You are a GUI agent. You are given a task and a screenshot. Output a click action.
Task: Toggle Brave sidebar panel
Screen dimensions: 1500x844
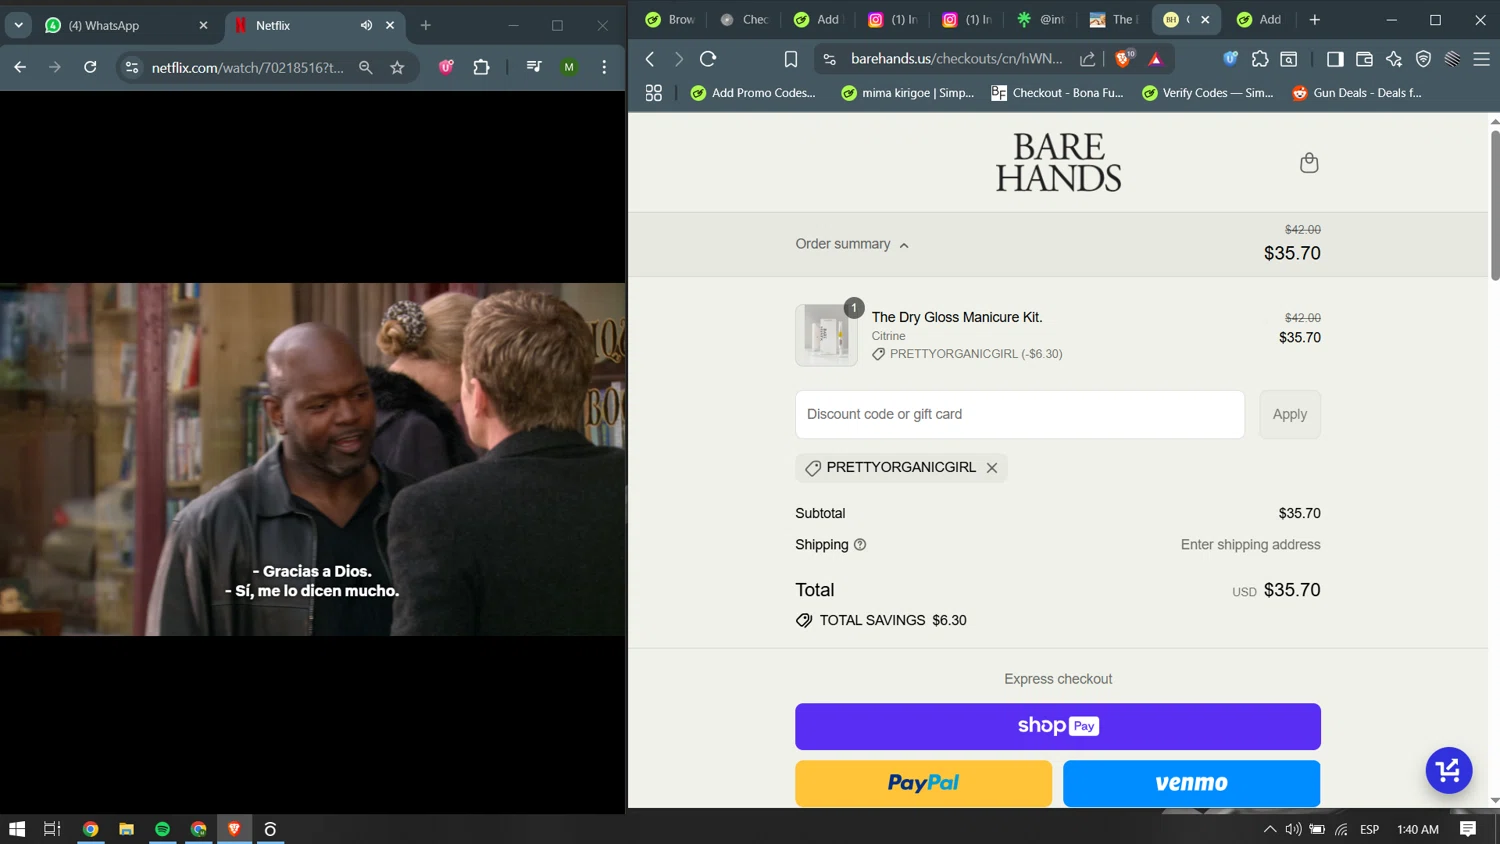pyautogui.click(x=1335, y=59)
